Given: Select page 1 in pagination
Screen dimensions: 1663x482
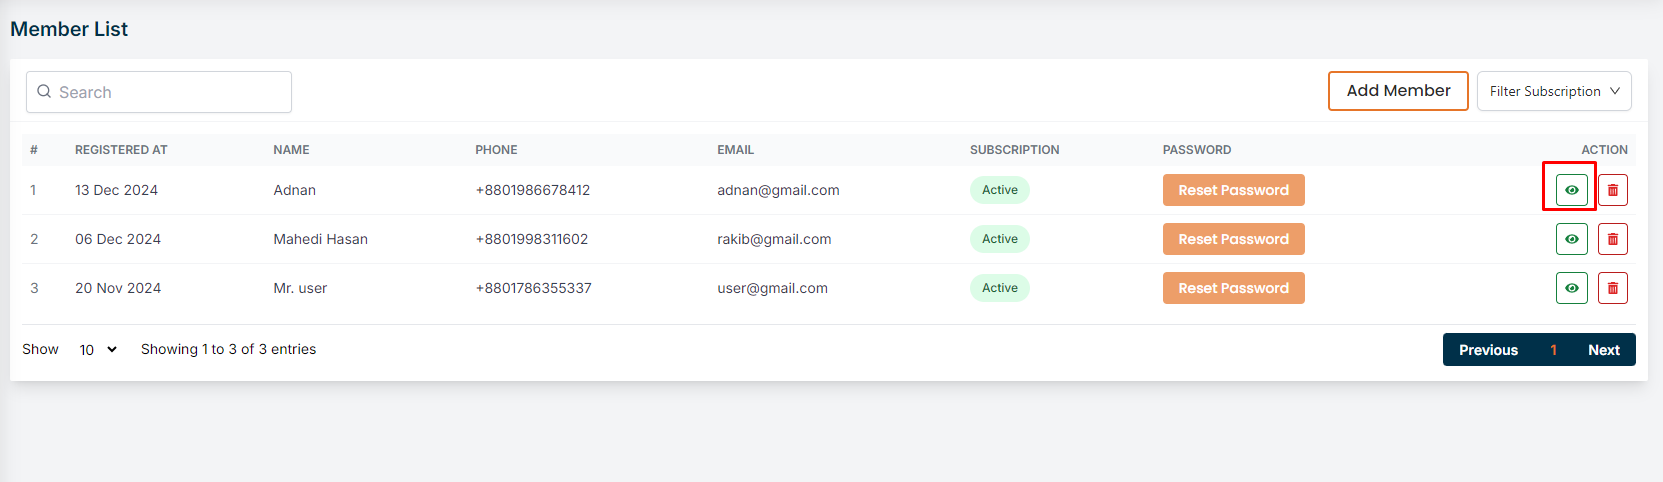Looking at the screenshot, I should tap(1553, 350).
